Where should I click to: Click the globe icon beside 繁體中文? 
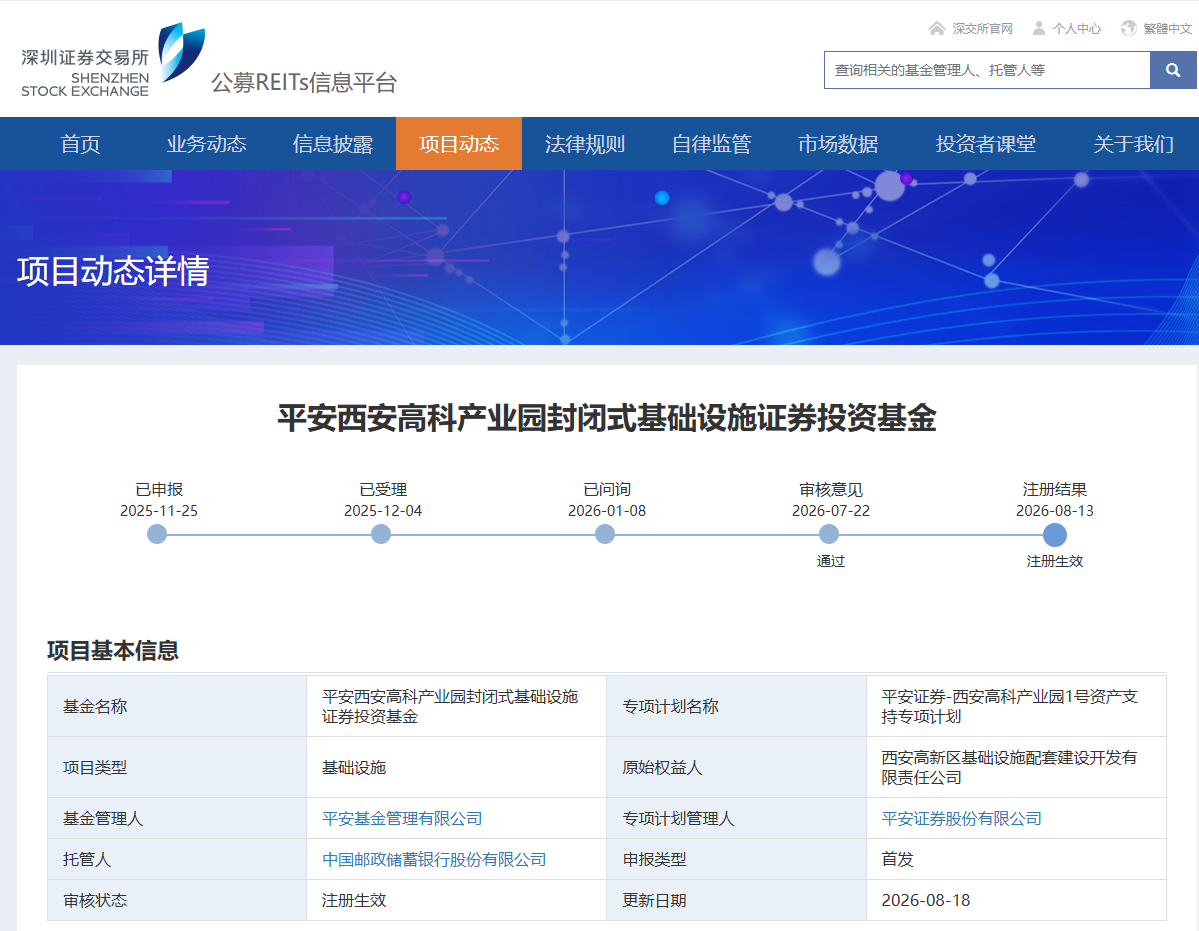tap(1129, 28)
